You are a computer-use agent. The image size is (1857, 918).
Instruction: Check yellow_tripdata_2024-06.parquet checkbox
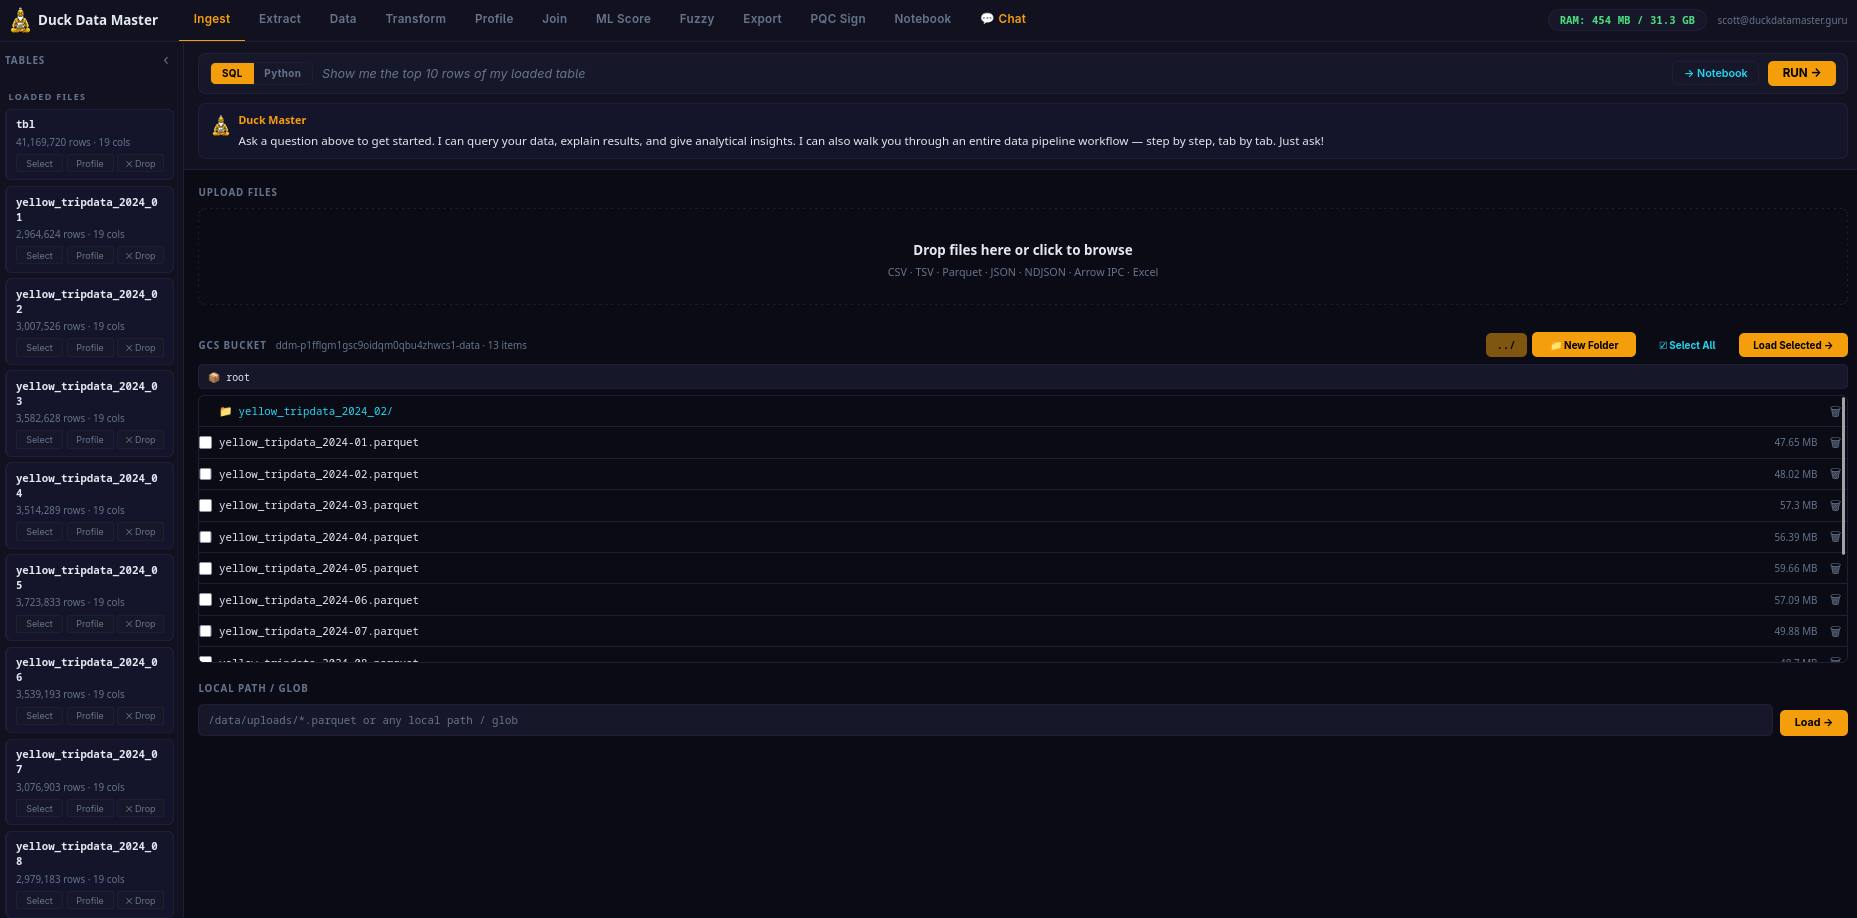tap(205, 600)
